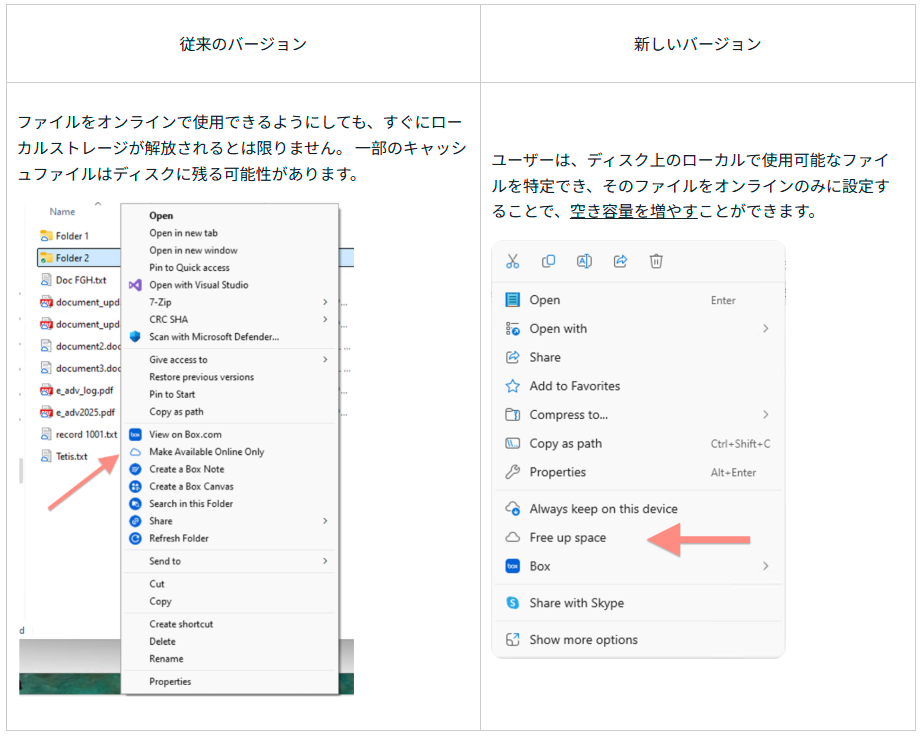Viewport: 923px width, 737px height.
Task: Click the Cut scissors icon in new menu
Action: (x=512, y=261)
